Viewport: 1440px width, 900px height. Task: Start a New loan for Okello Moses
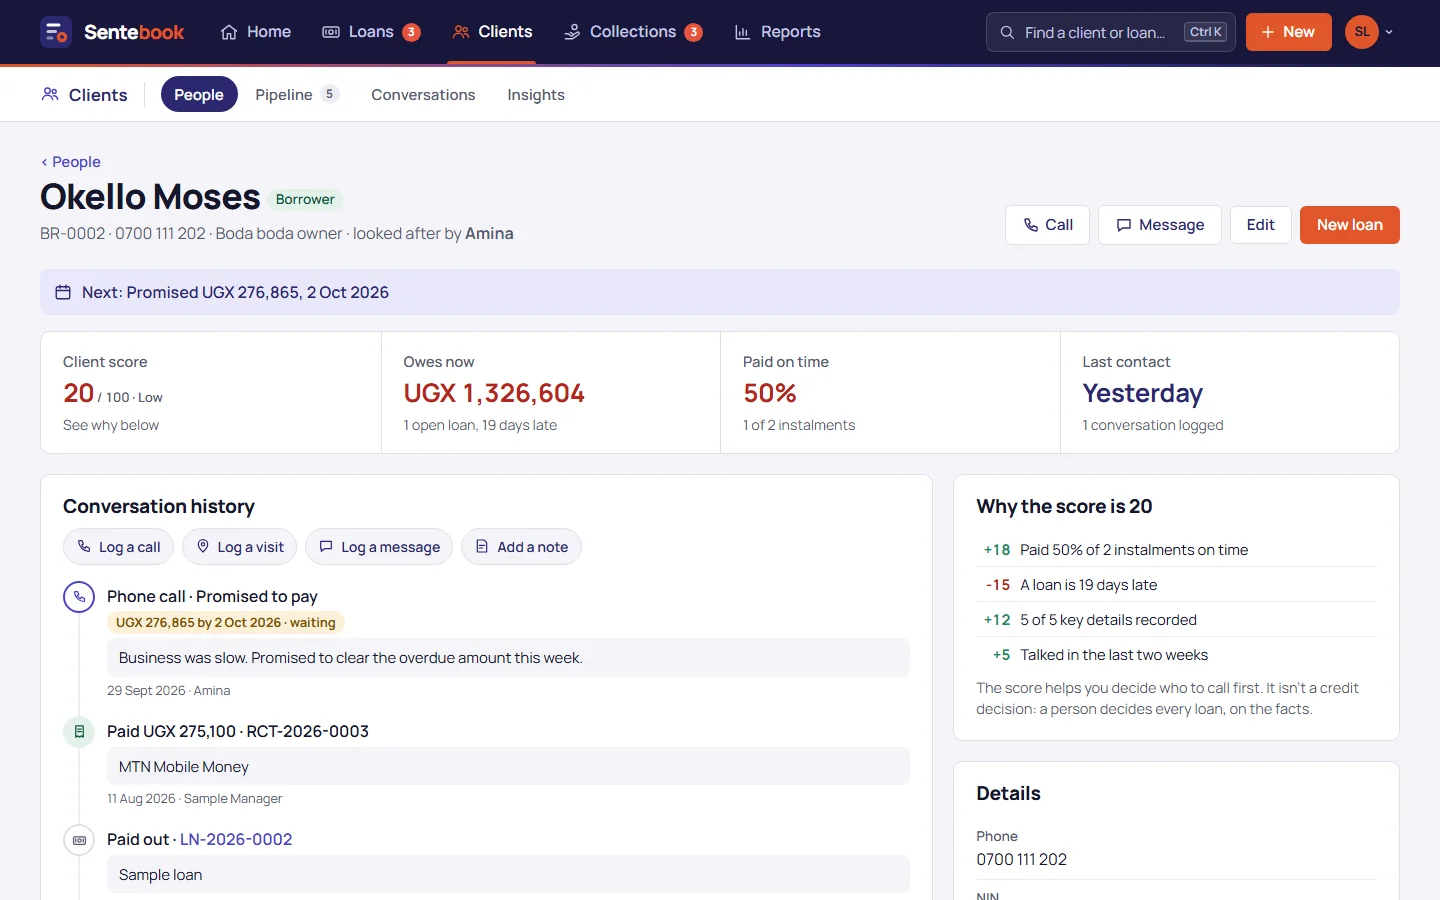tap(1349, 225)
